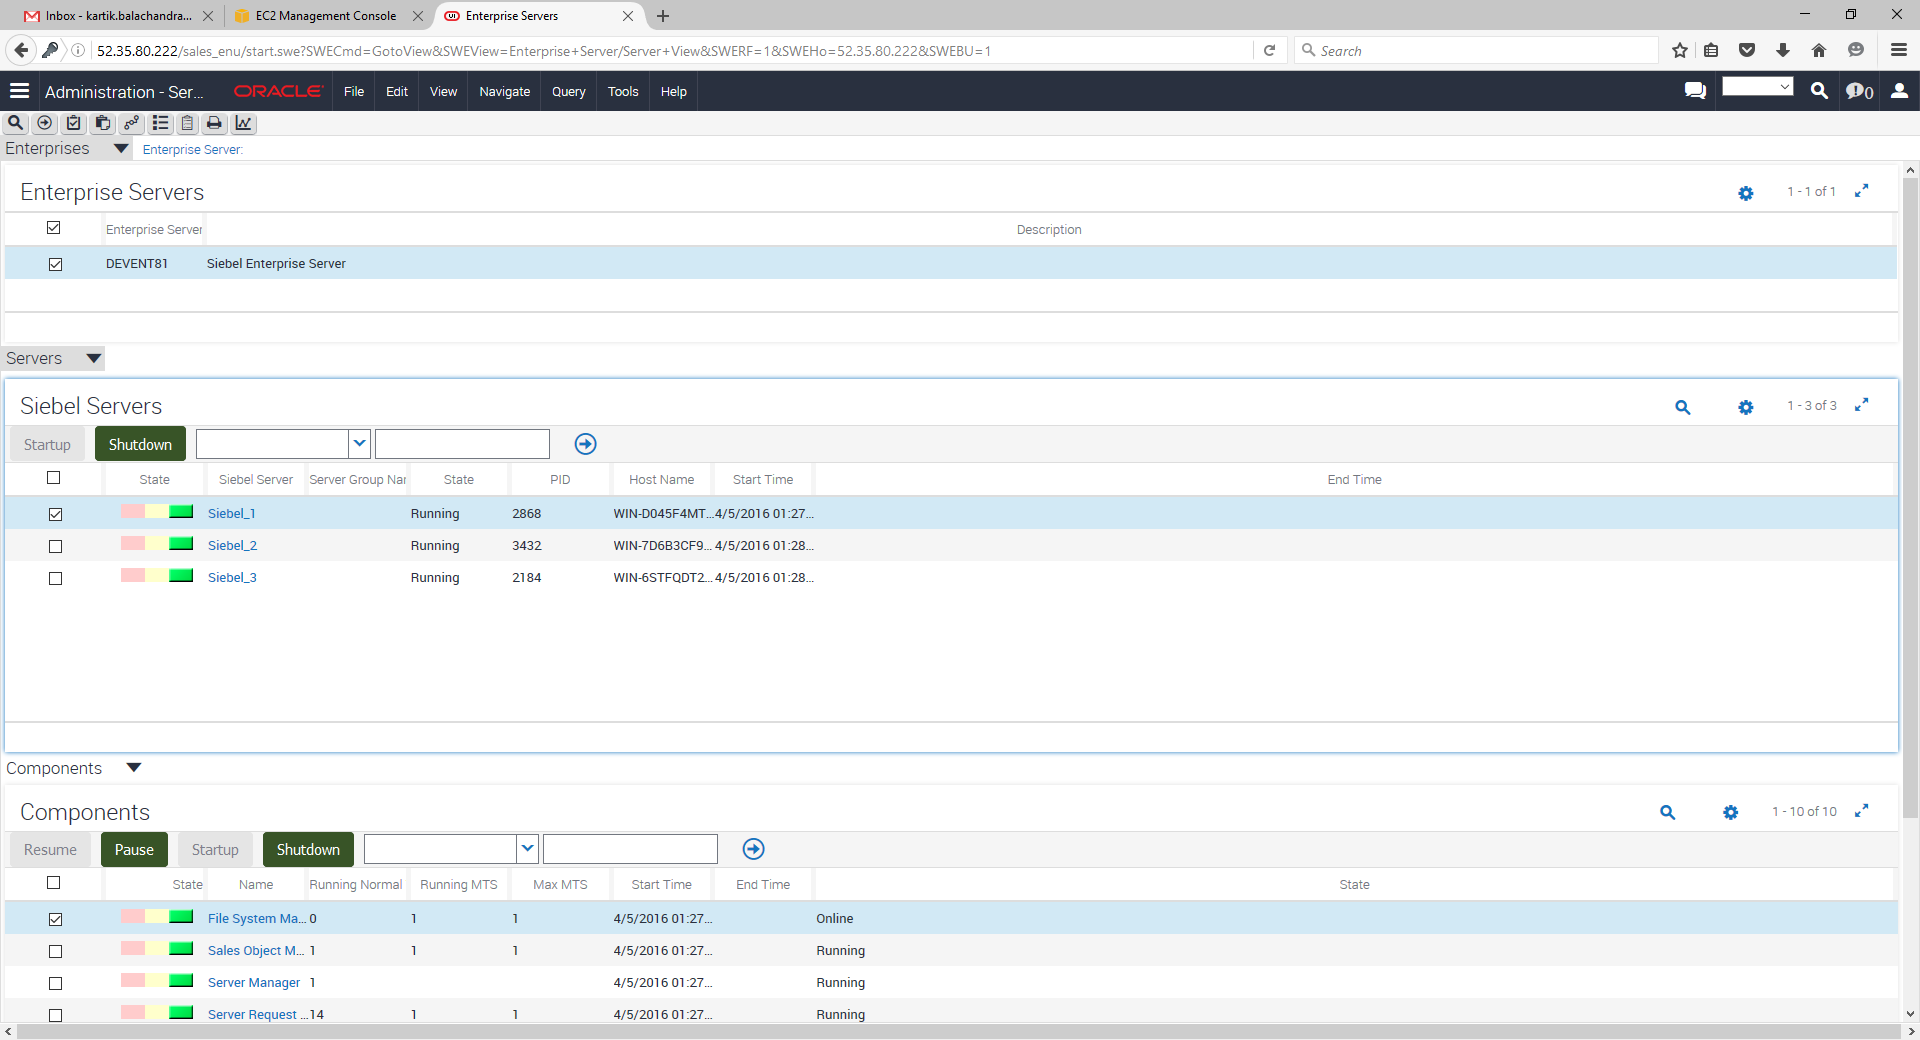Viewport: 1920px width, 1040px height.
Task: Tick the checkbox for Siebel_2 row
Action: point(55,546)
